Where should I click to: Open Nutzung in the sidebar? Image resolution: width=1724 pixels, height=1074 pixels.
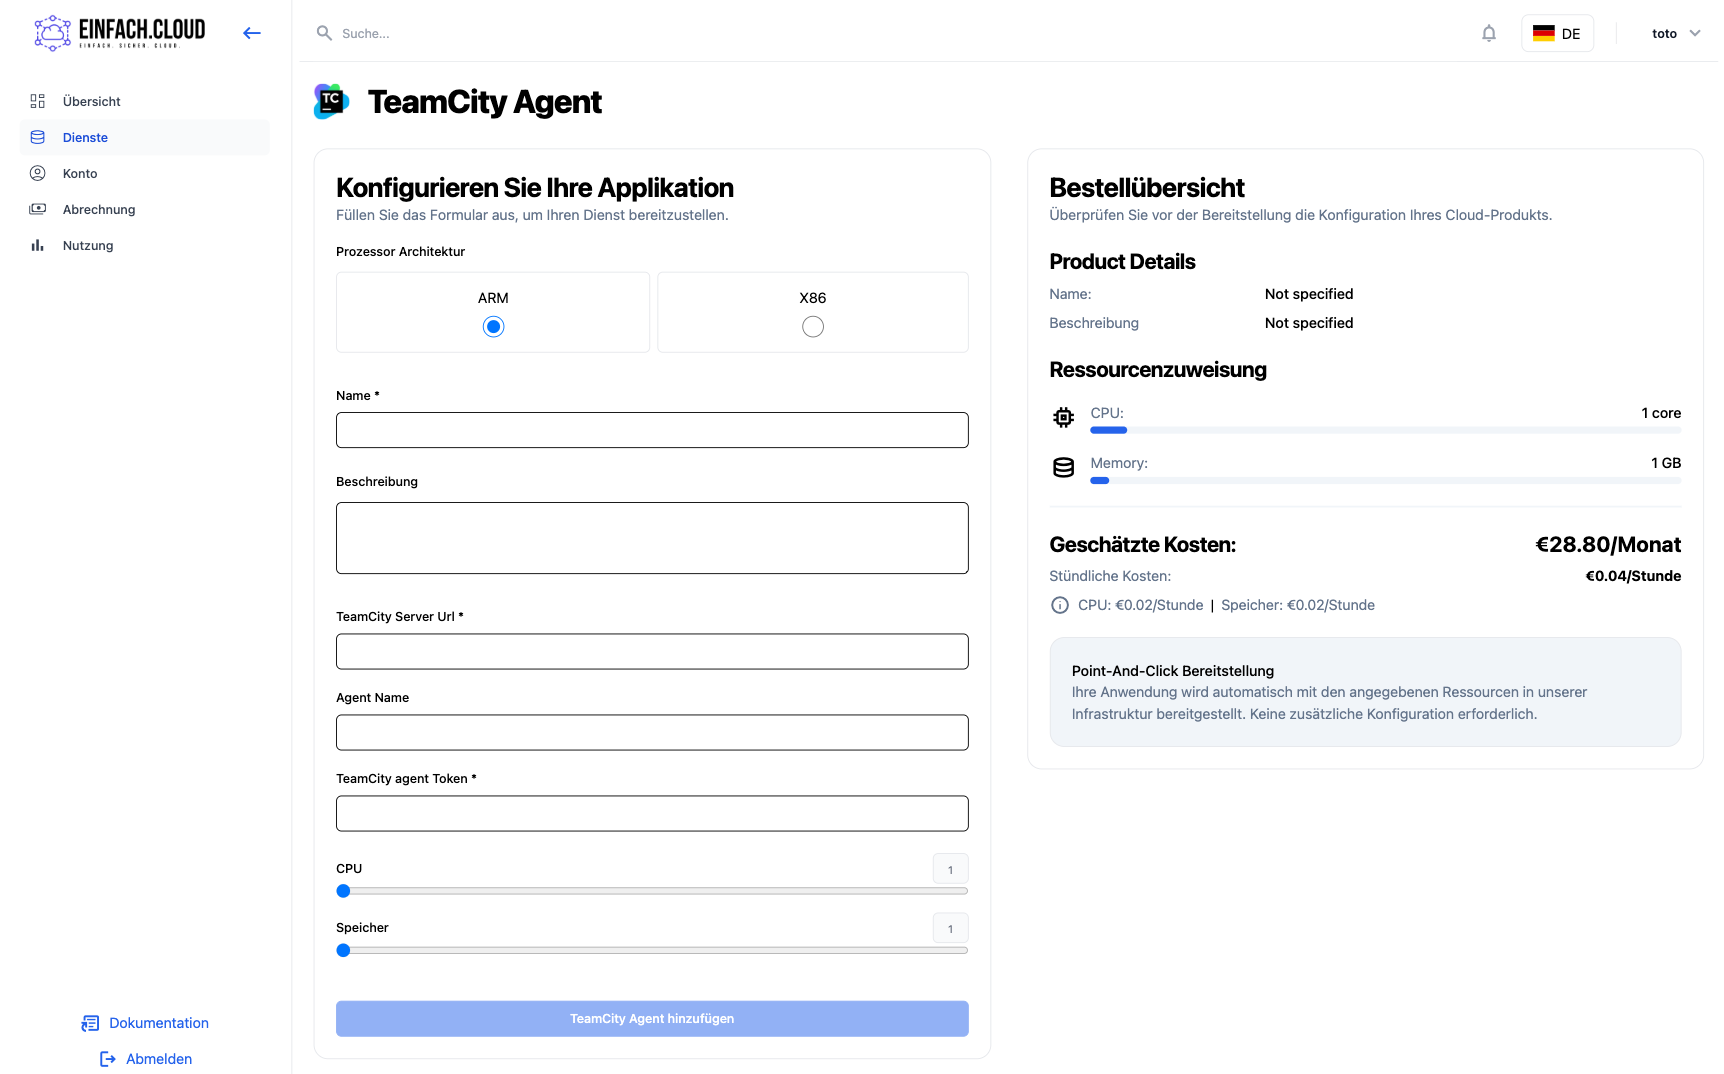pos(87,245)
